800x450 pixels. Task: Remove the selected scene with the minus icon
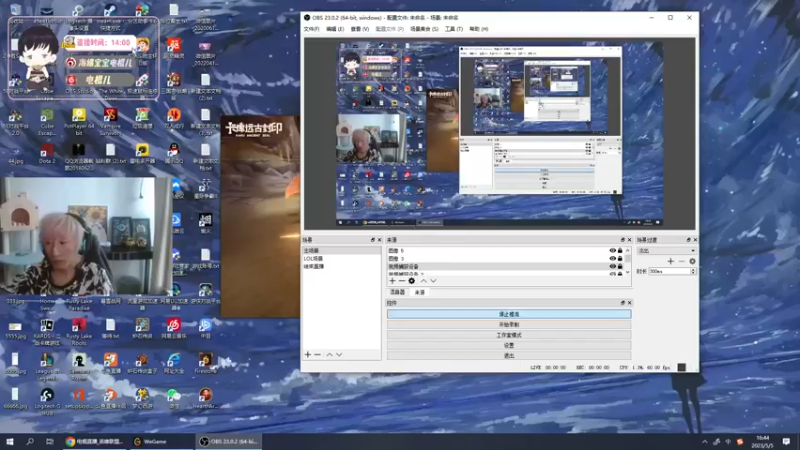pos(317,355)
